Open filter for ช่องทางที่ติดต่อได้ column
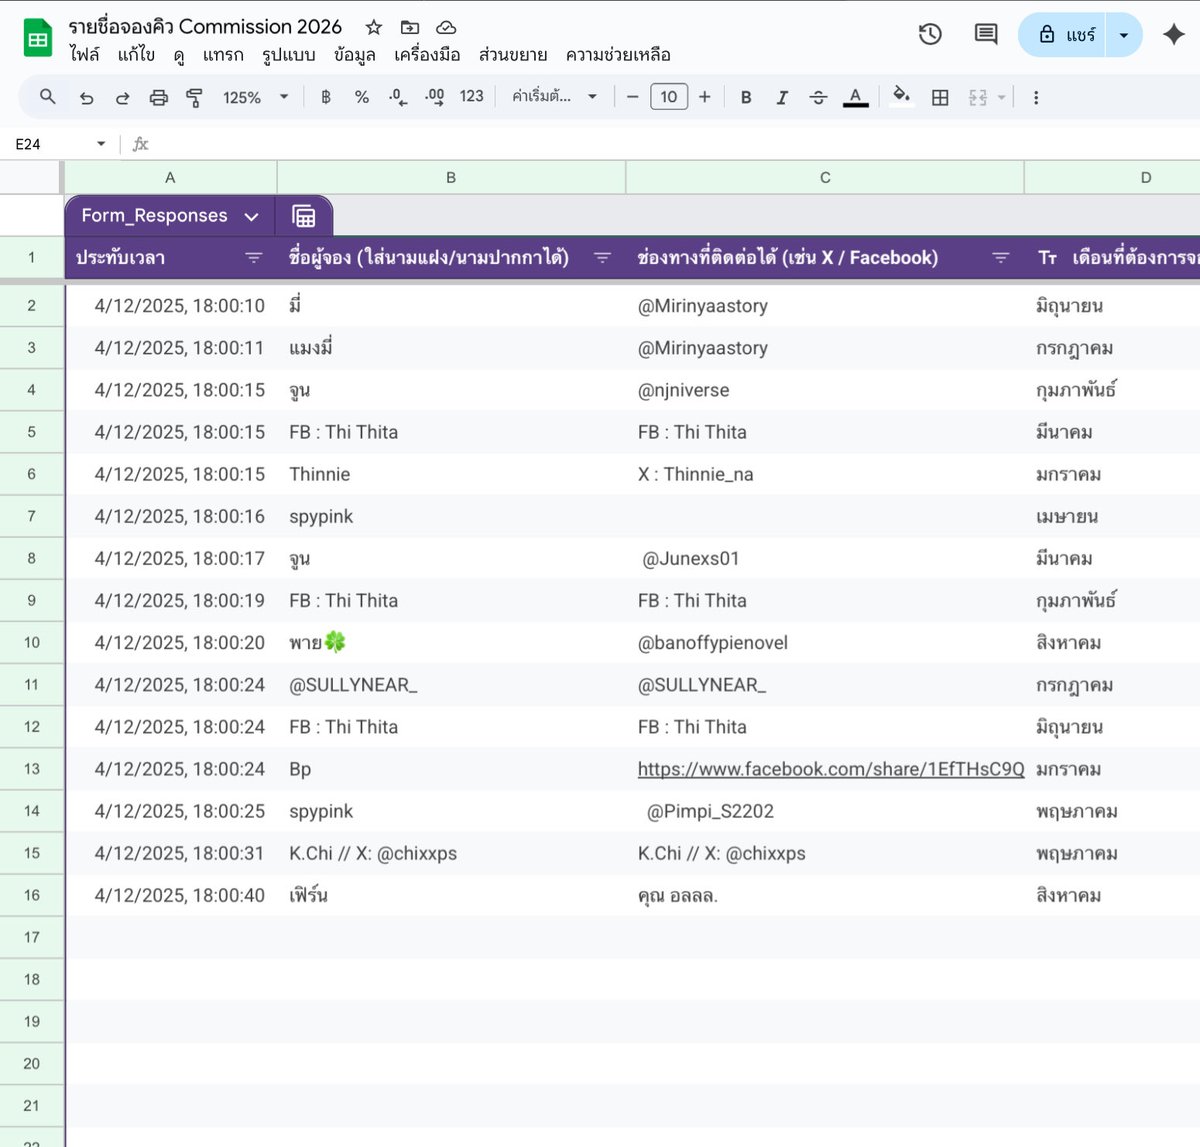The width and height of the screenshot is (1200, 1147). tap(1001, 258)
